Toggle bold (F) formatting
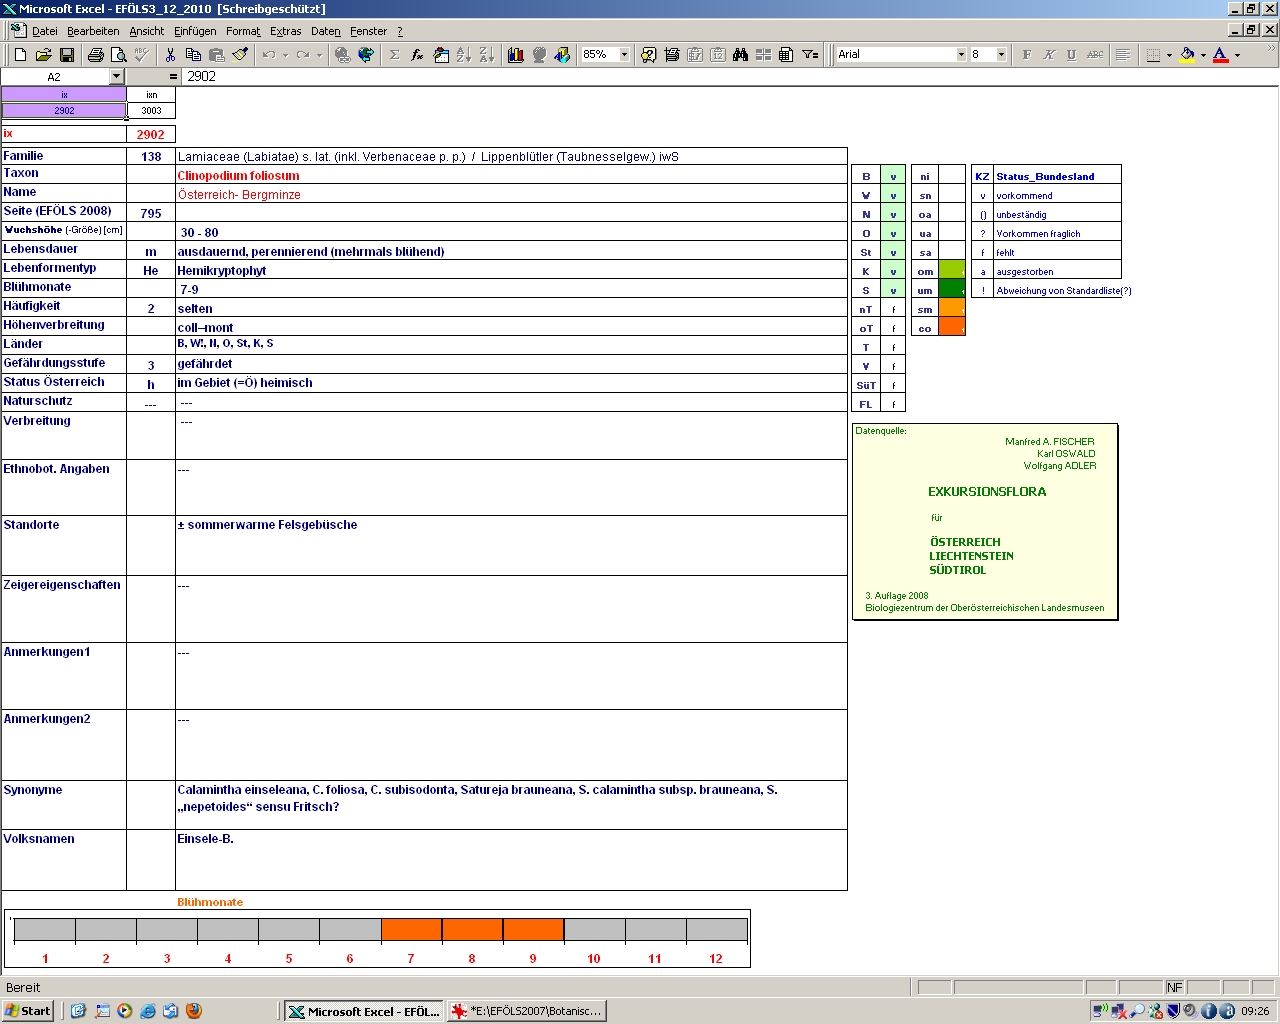The height and width of the screenshot is (1024, 1280). coord(1026,55)
